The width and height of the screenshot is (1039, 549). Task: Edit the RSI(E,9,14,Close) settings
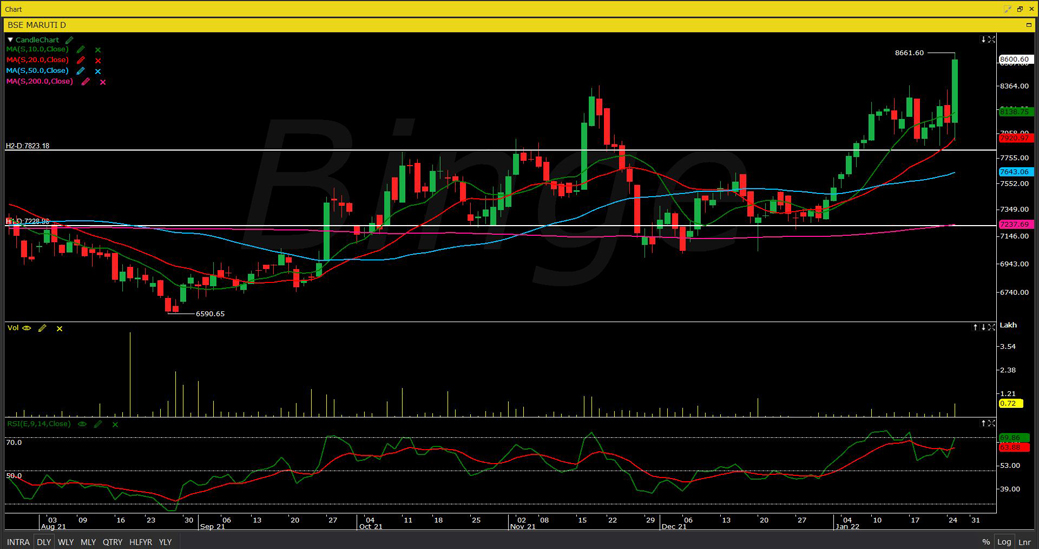click(97, 424)
